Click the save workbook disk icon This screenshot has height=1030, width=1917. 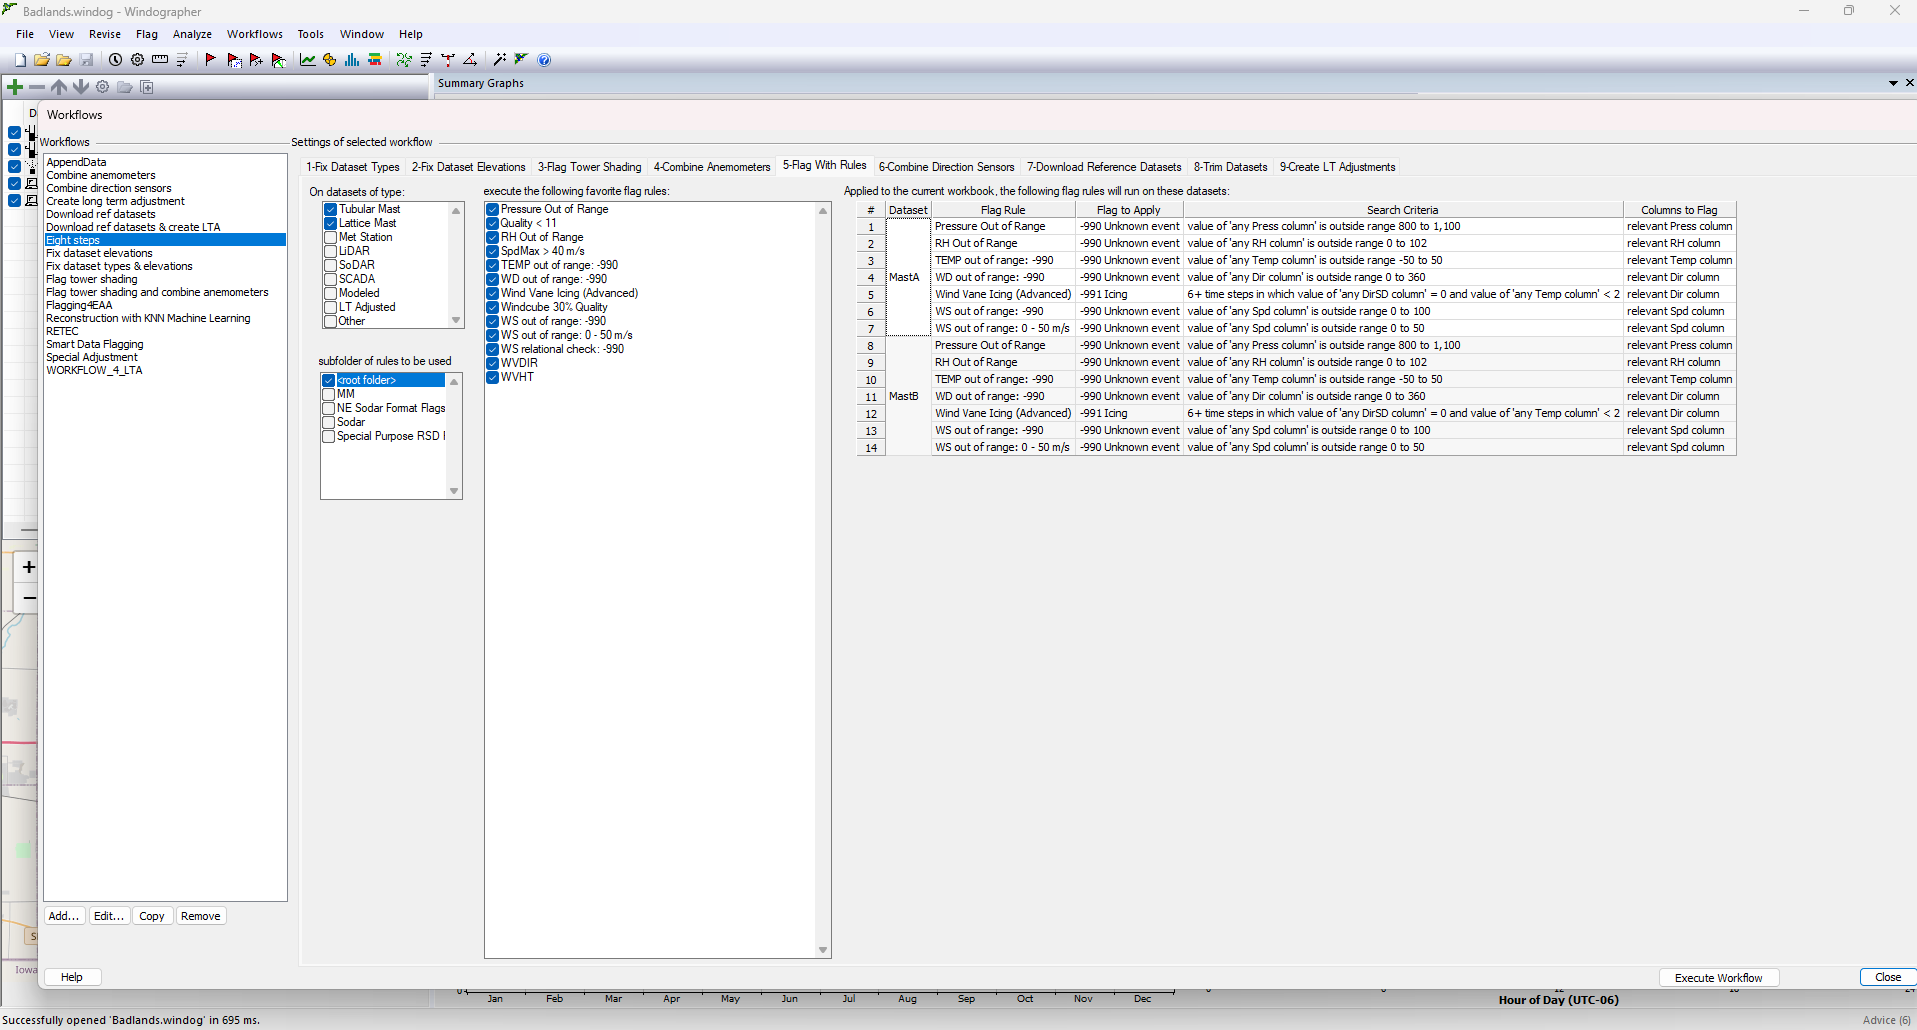pyautogui.click(x=87, y=59)
